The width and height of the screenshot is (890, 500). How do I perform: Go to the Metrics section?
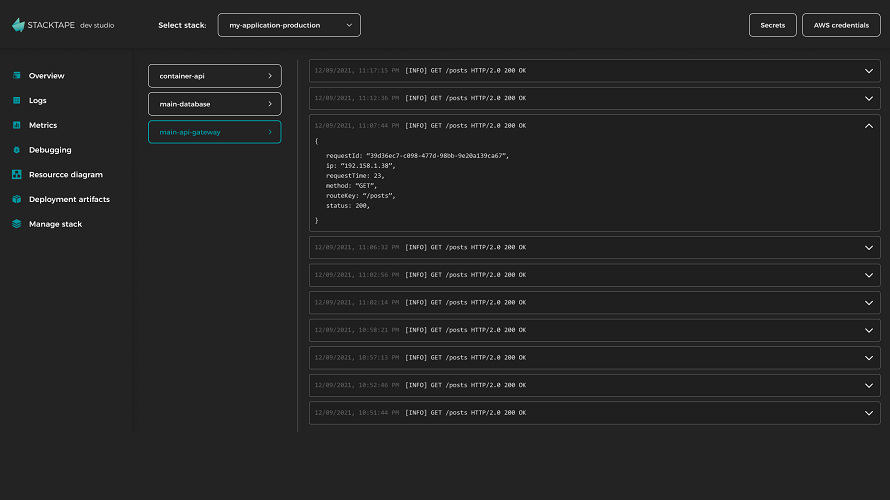tap(43, 126)
